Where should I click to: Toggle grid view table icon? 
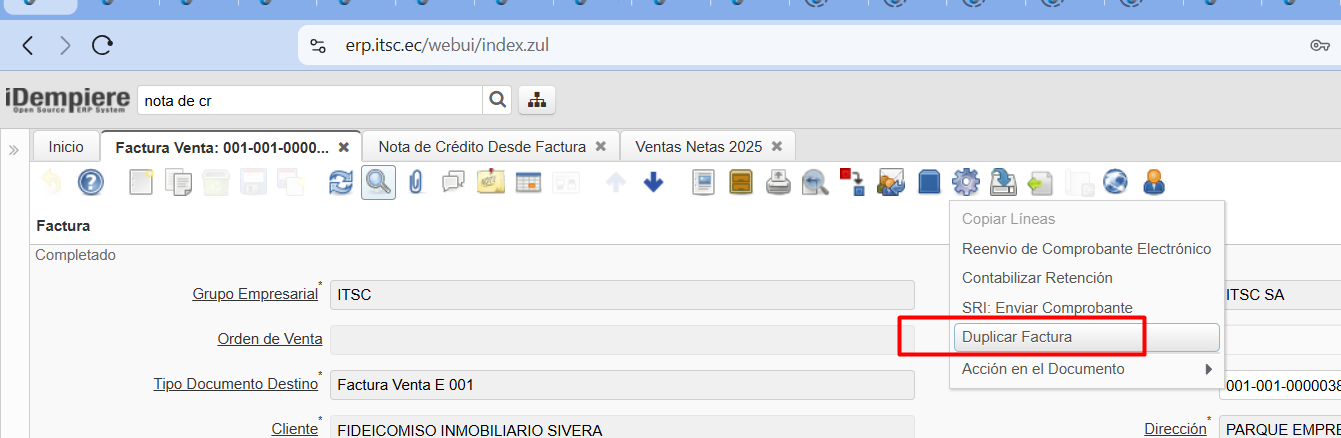(x=528, y=182)
